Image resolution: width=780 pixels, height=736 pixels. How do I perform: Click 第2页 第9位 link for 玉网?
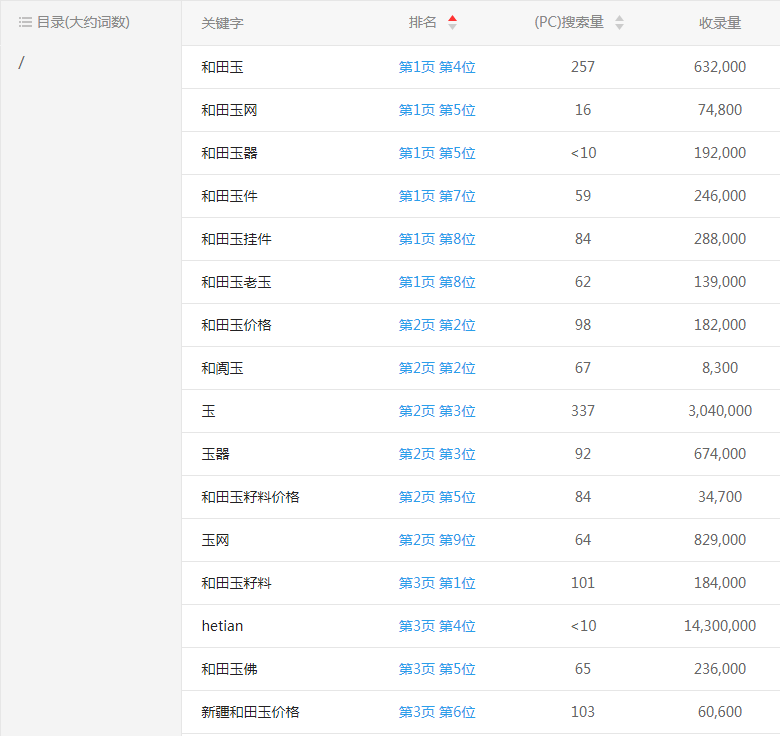click(x=437, y=540)
